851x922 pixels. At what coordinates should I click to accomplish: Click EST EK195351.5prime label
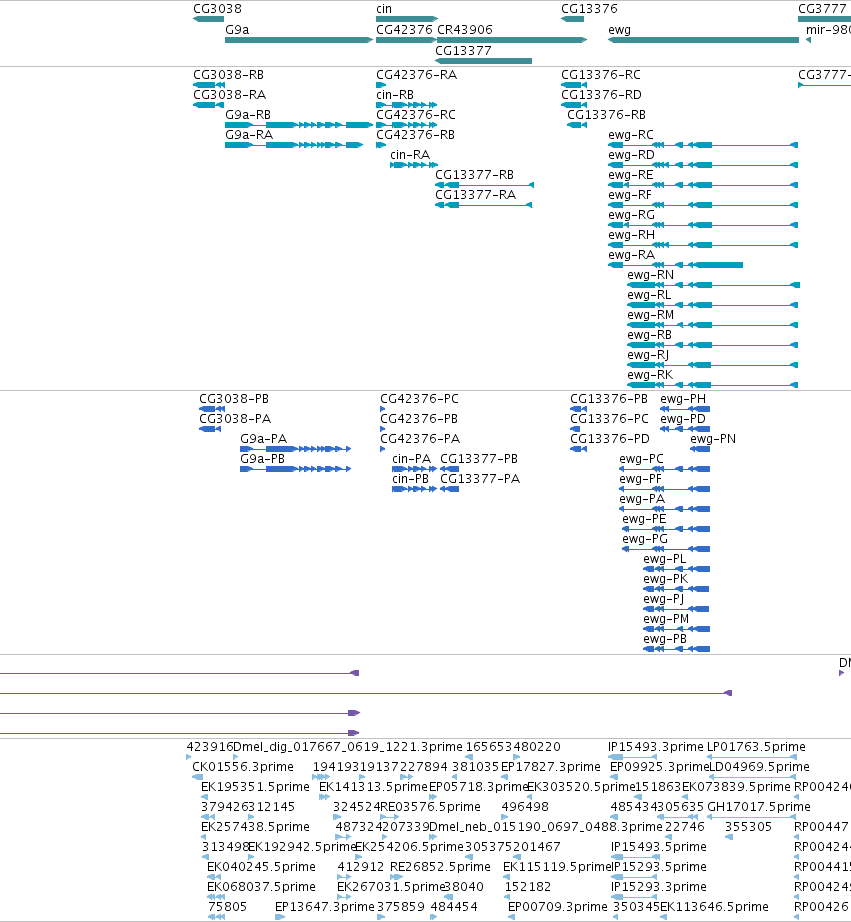pos(255,787)
